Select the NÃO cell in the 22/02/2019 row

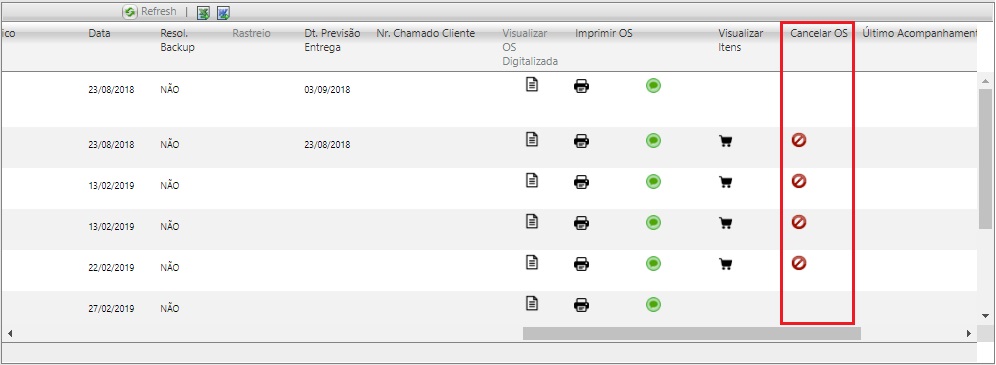click(170, 268)
